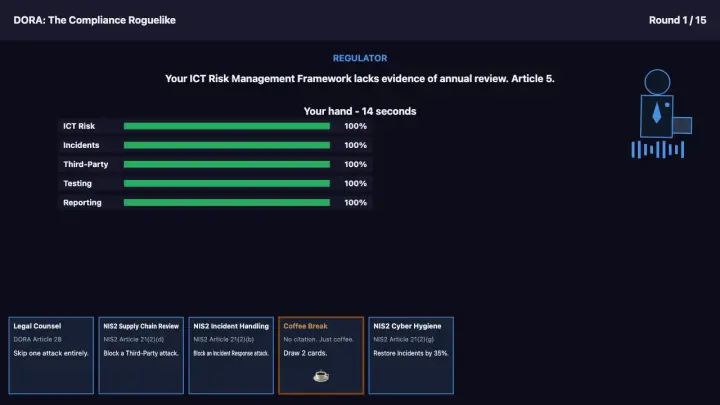Play the NIS2 Cyber Hygiene card

click(411, 355)
